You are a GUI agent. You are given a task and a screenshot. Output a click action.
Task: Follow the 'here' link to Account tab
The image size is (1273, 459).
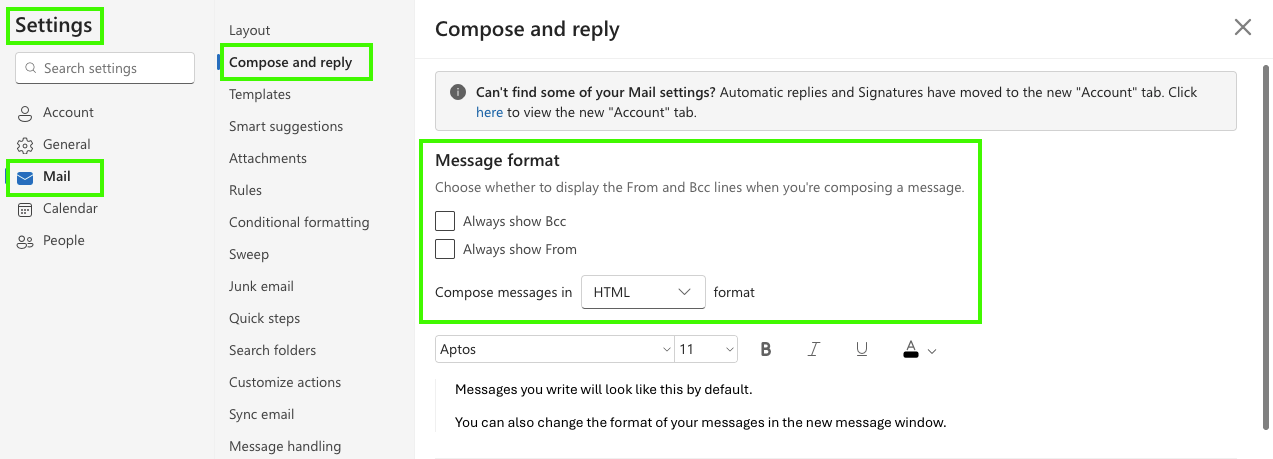(x=489, y=112)
